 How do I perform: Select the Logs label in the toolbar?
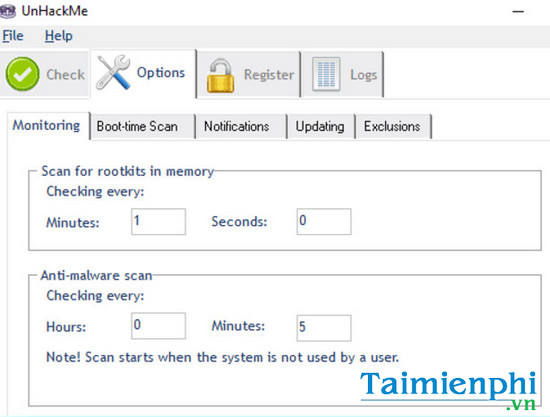point(364,75)
